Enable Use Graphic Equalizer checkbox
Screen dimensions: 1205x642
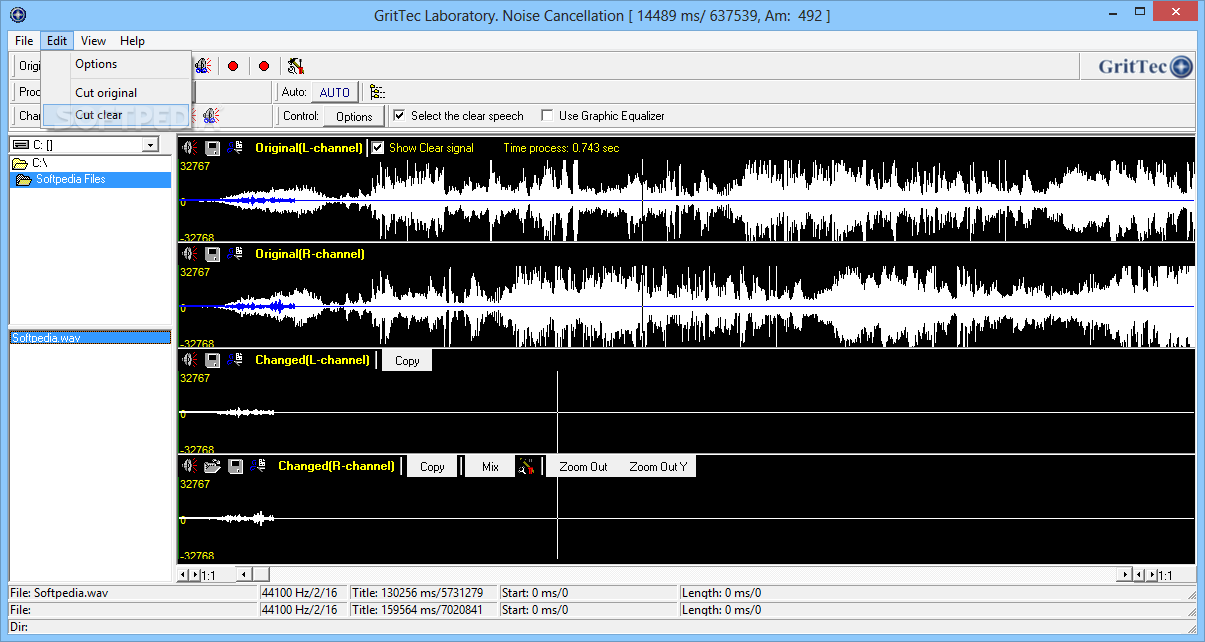pyautogui.click(x=547, y=116)
